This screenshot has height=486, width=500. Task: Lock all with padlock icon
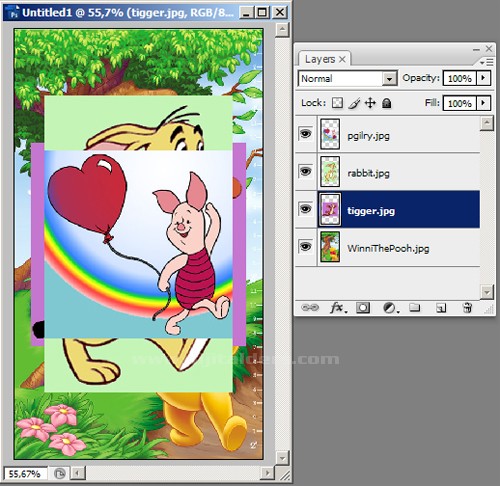click(x=387, y=103)
